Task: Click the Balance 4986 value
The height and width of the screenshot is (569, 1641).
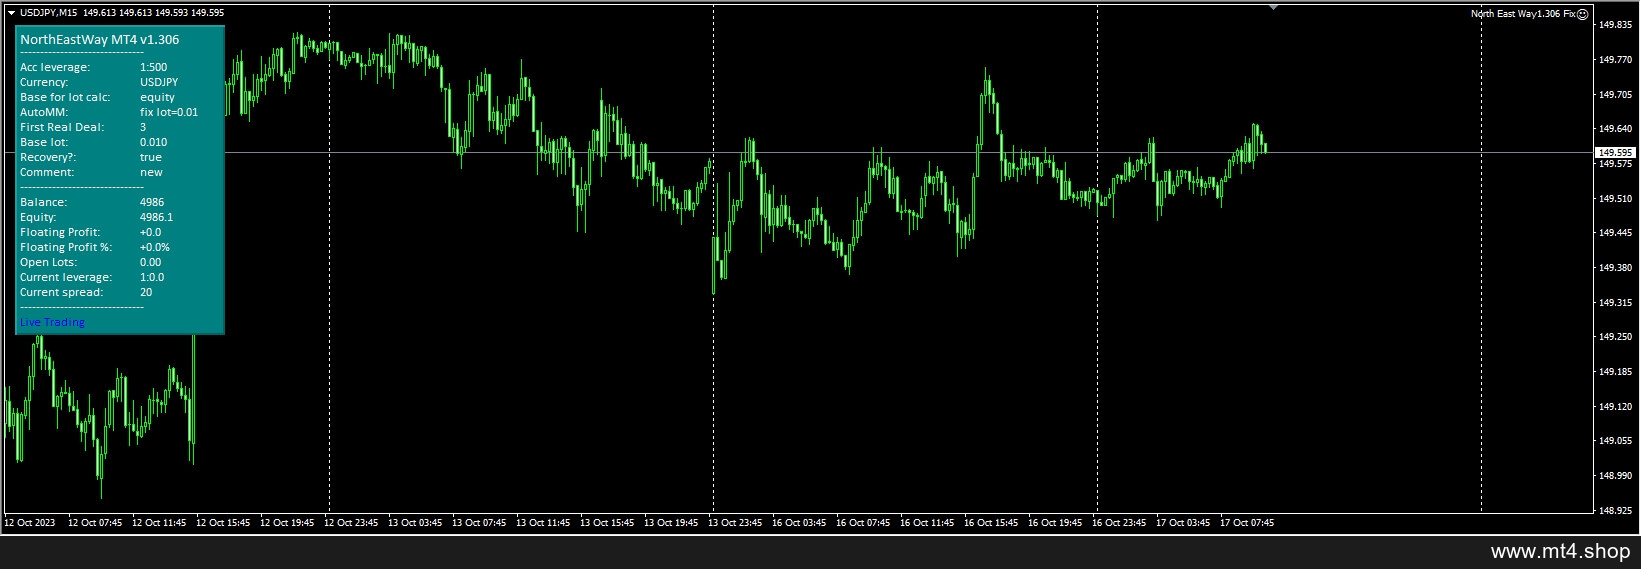Action: click(152, 202)
